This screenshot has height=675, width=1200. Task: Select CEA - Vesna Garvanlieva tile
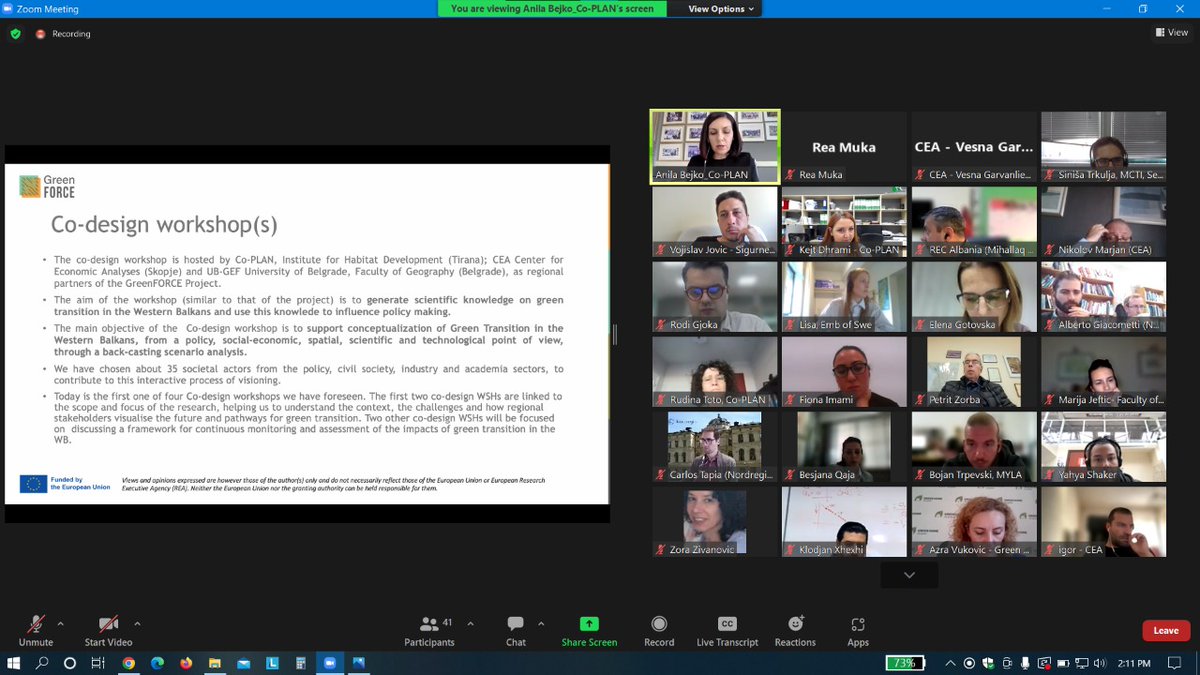tap(974, 146)
